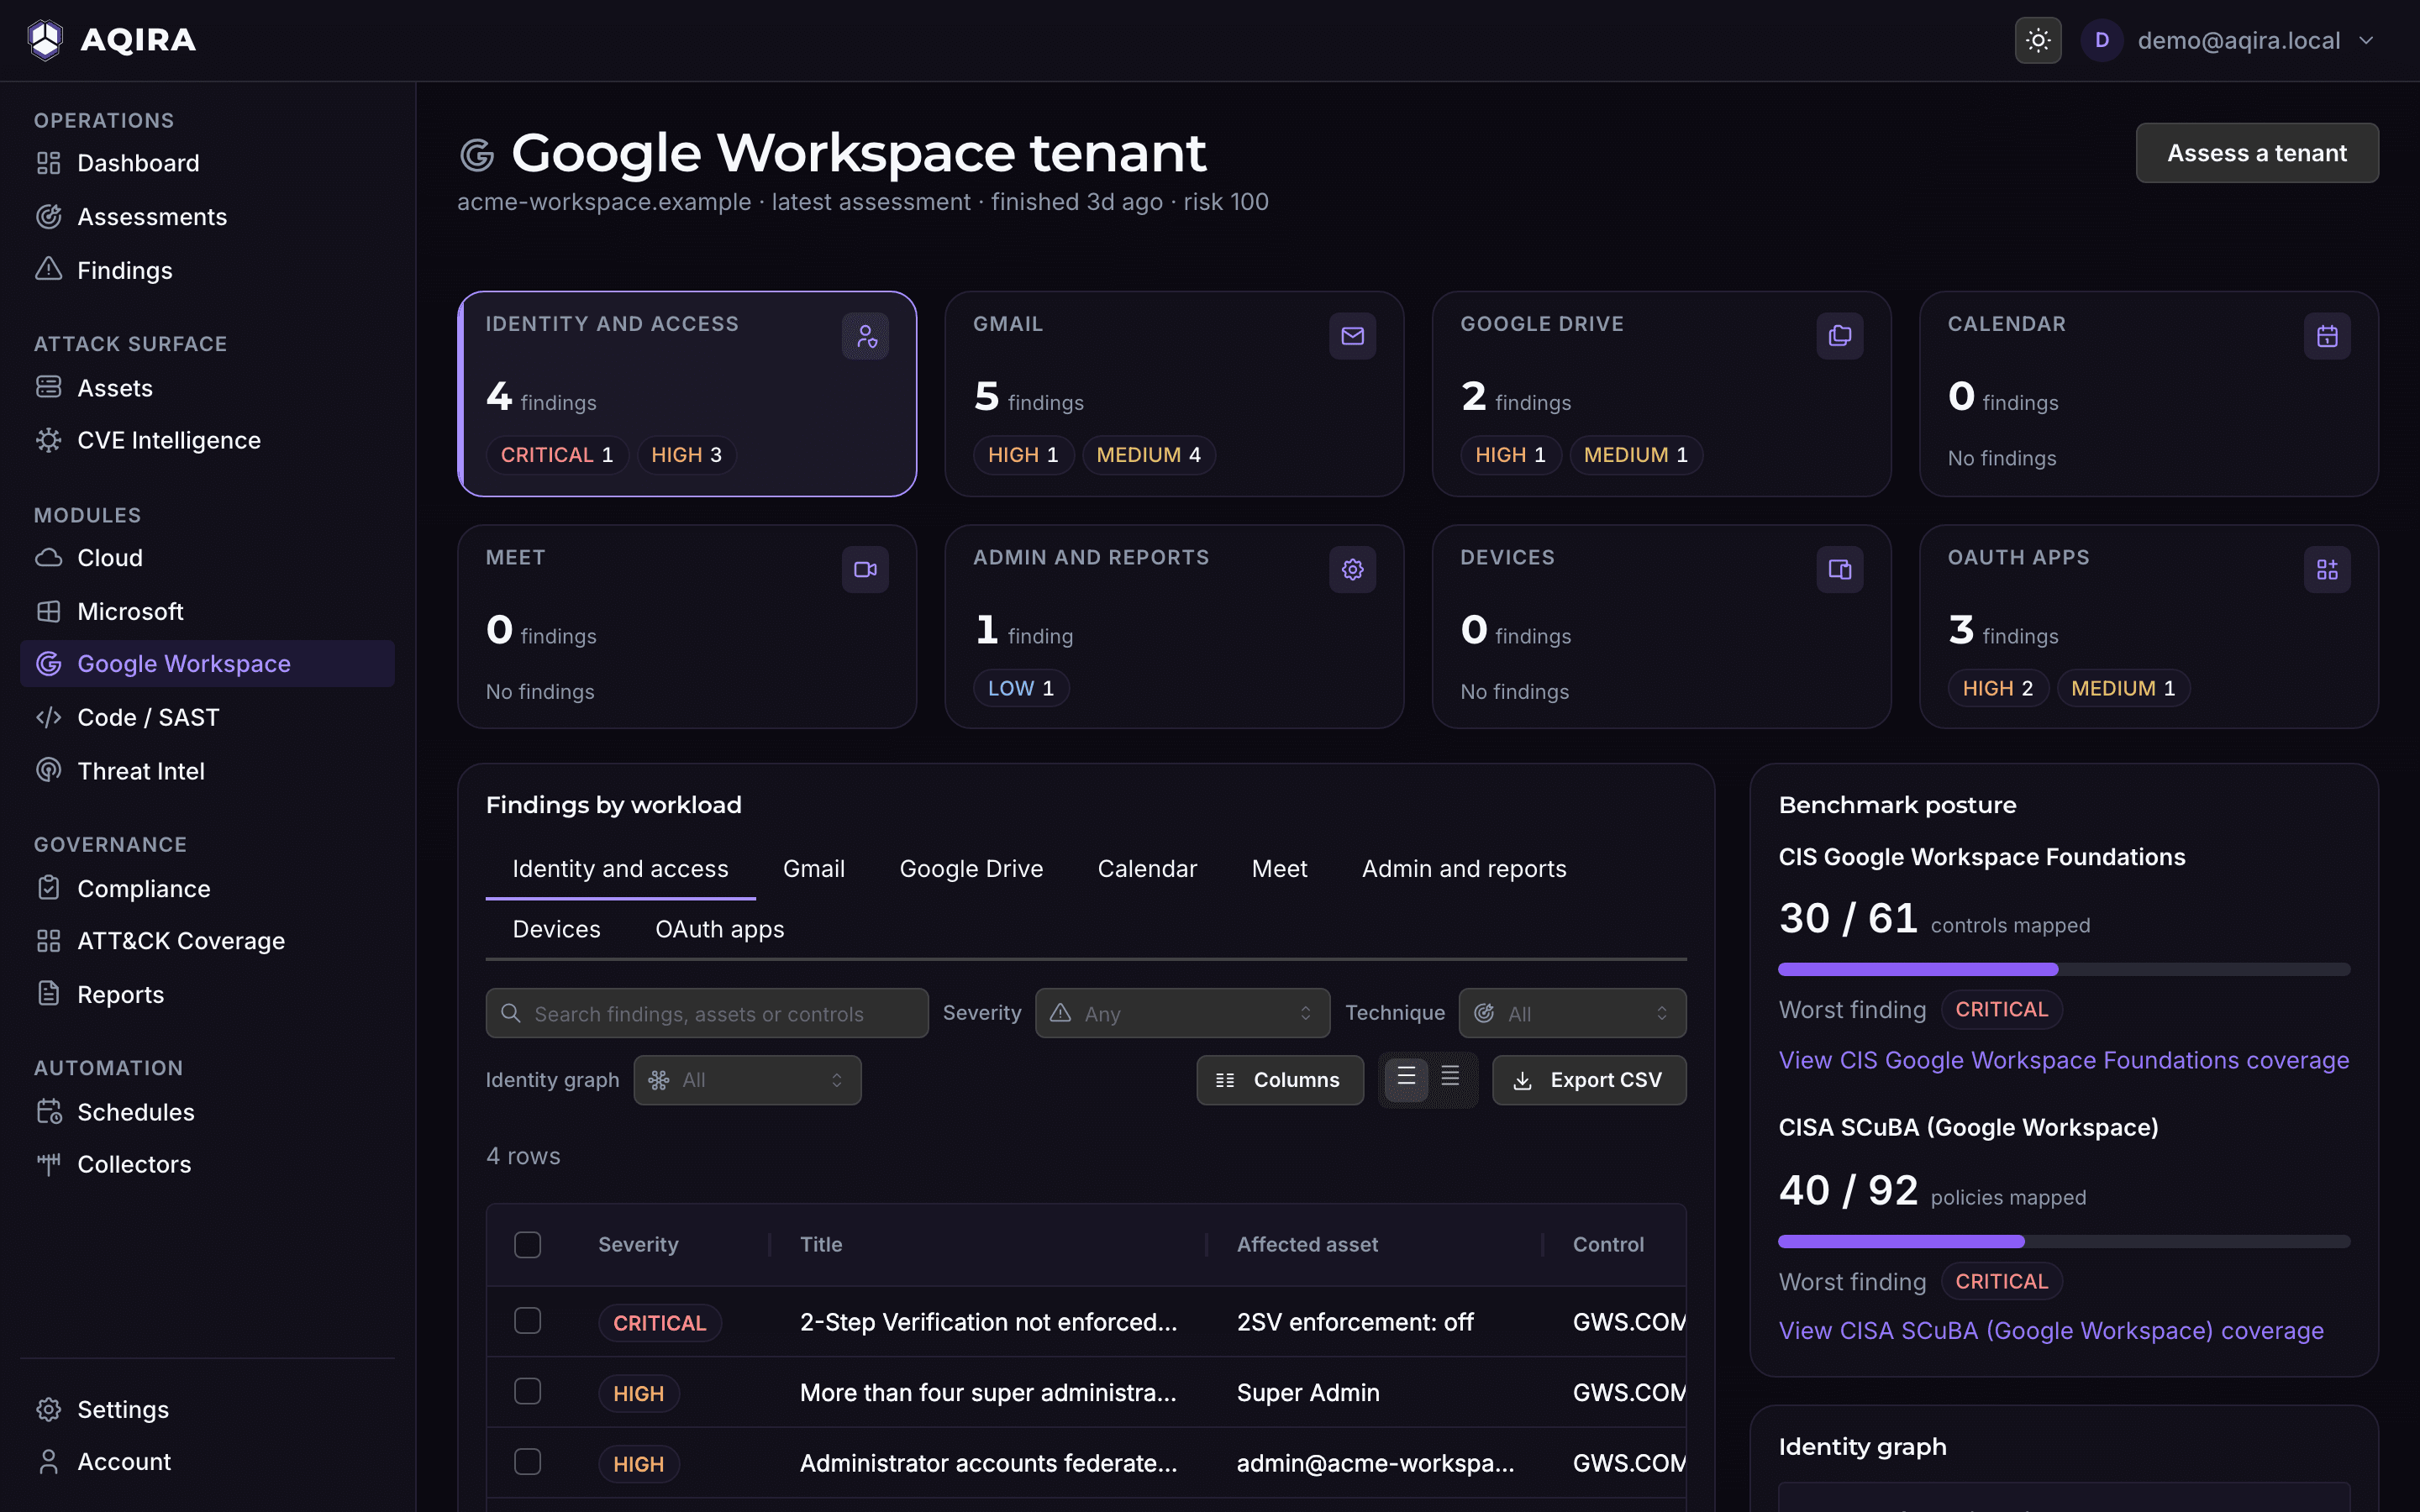Viewport: 2420px width, 1512px height.
Task: Tick the select-all checkbox in table header
Action: [x=527, y=1244]
